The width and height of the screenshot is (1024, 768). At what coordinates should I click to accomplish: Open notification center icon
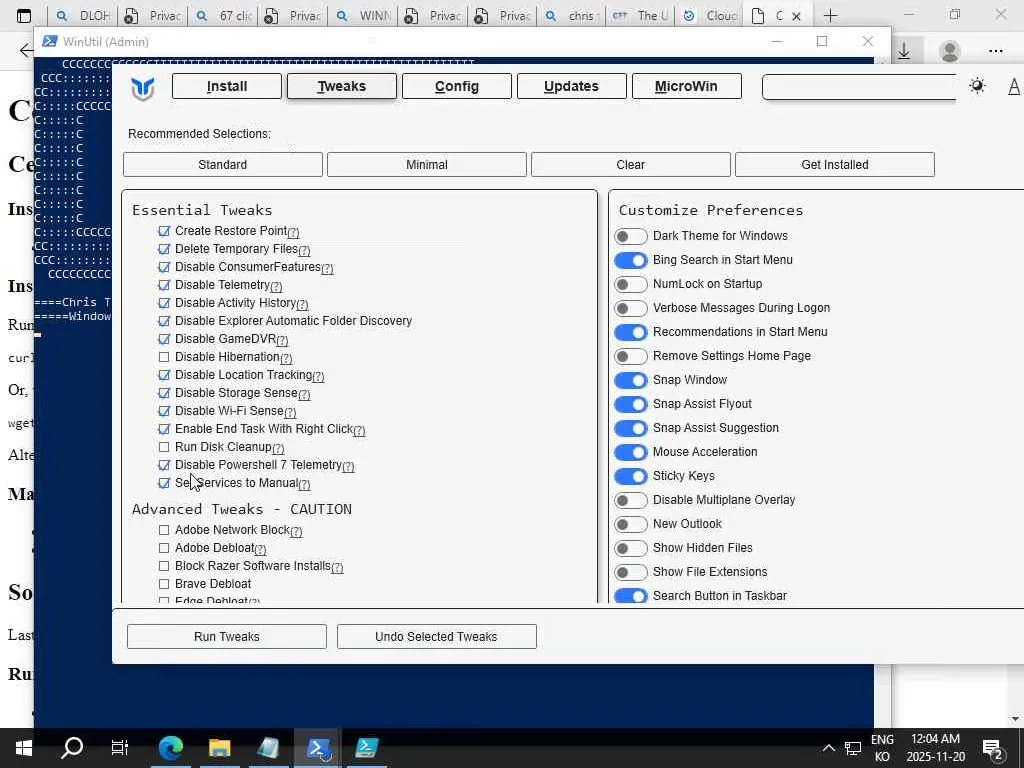click(x=993, y=749)
